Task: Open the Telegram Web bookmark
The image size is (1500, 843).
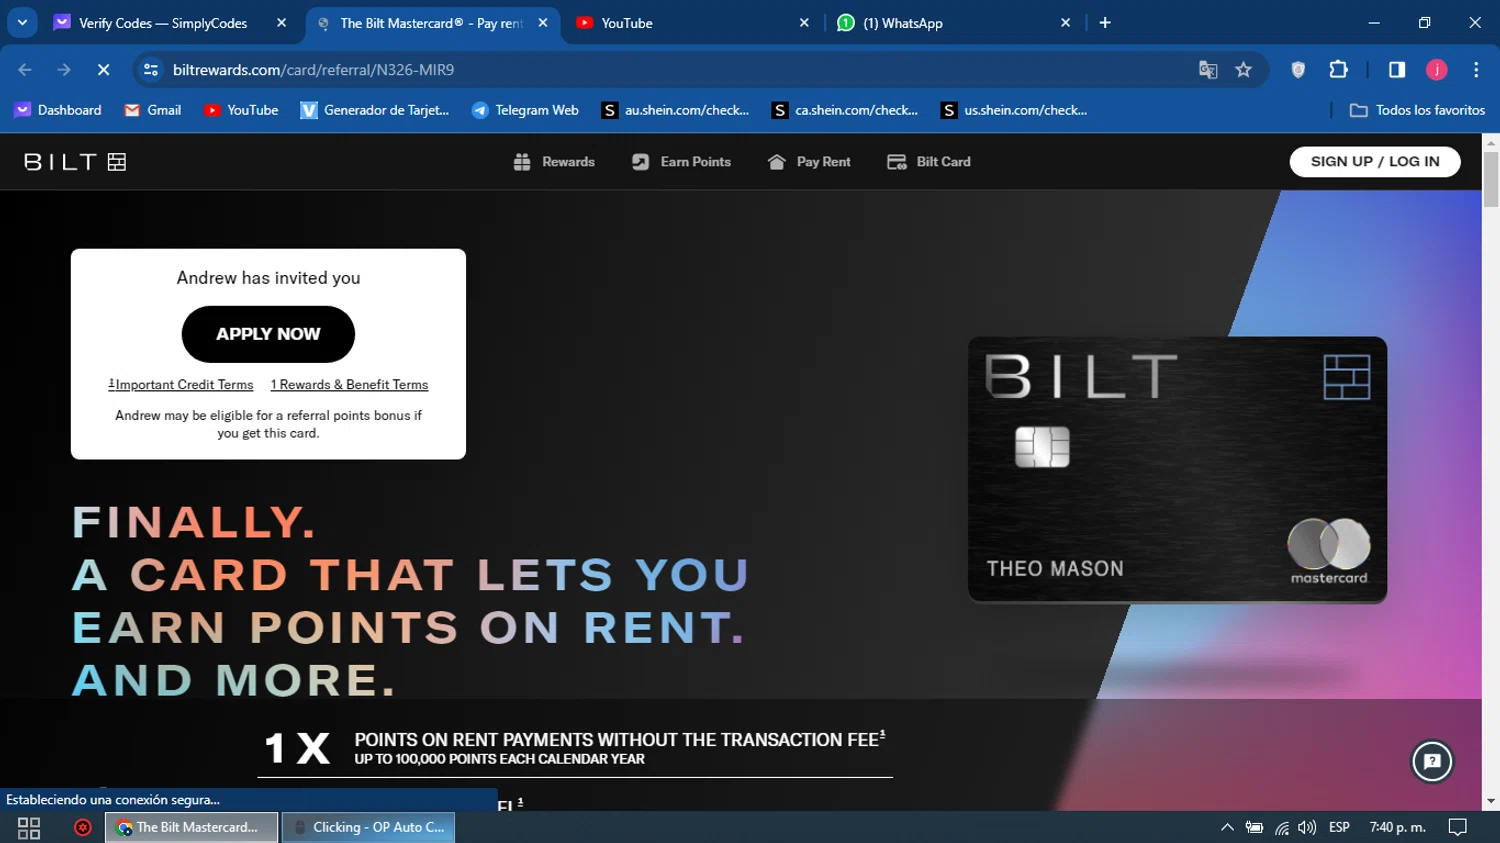Action: 526,110
